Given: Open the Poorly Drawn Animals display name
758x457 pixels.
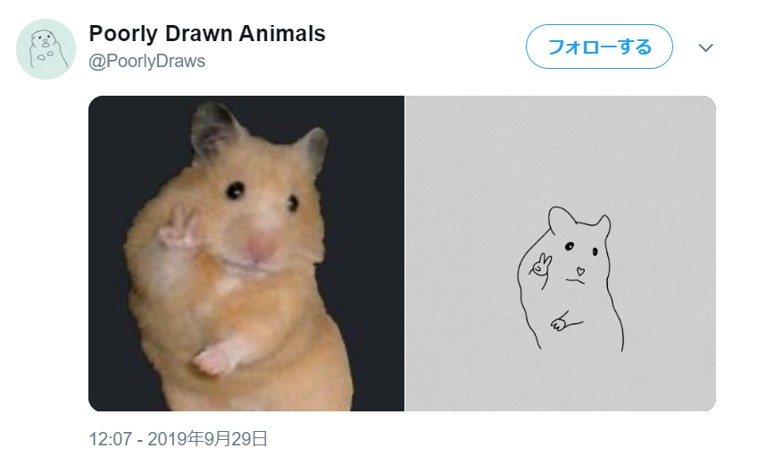Looking at the screenshot, I should click(207, 34).
